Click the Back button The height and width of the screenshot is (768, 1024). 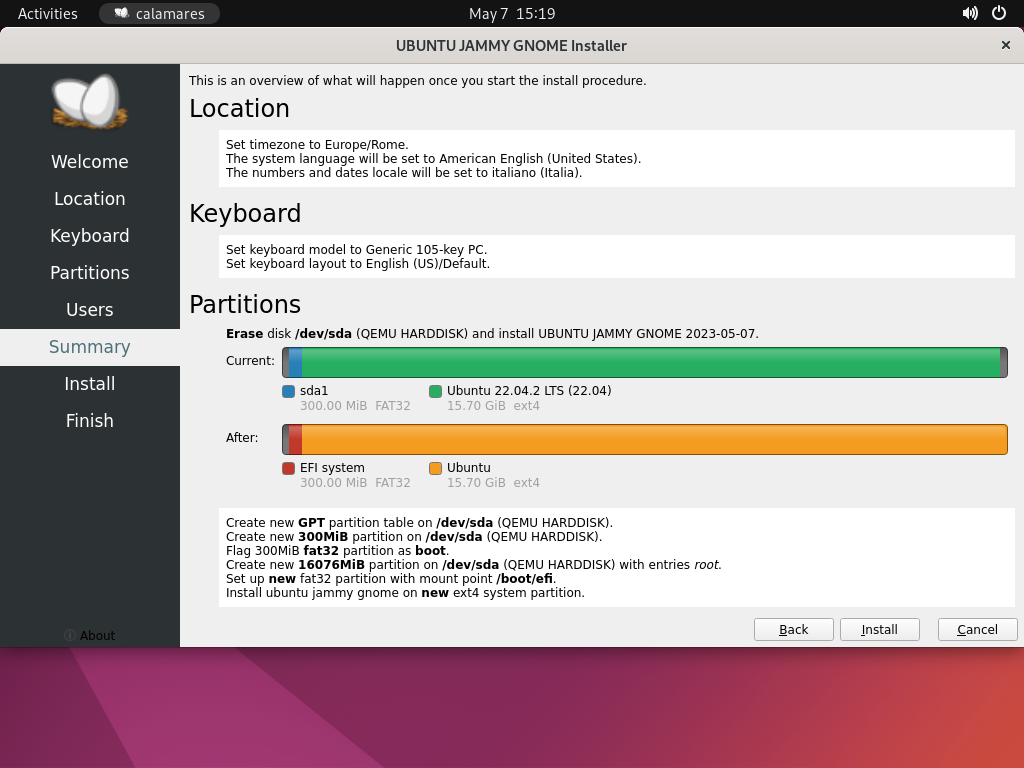coord(793,629)
